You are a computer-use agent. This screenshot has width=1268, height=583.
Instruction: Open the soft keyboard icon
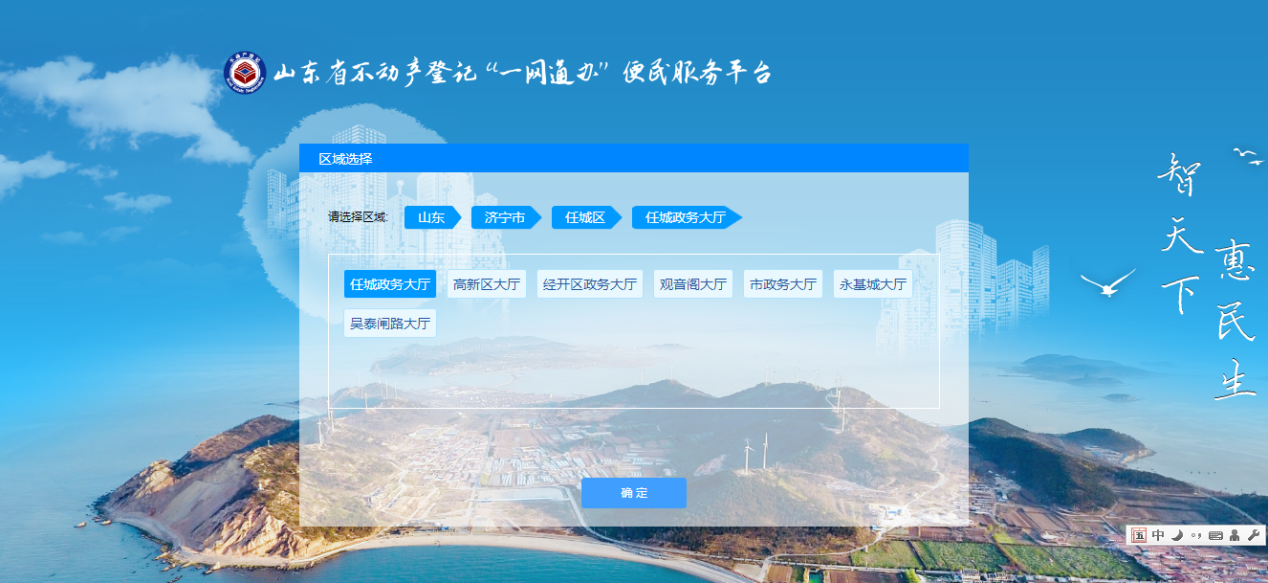[x=1215, y=535]
